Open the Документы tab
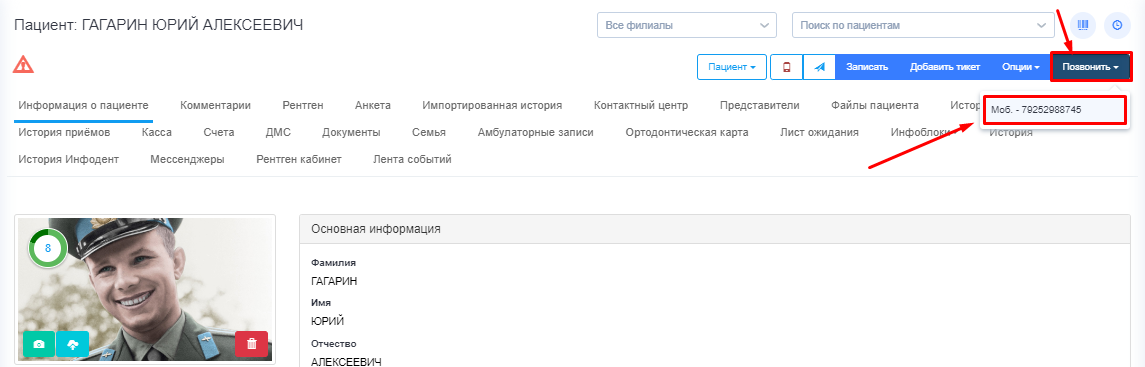Viewport: 1145px width, 367px height. [351, 132]
